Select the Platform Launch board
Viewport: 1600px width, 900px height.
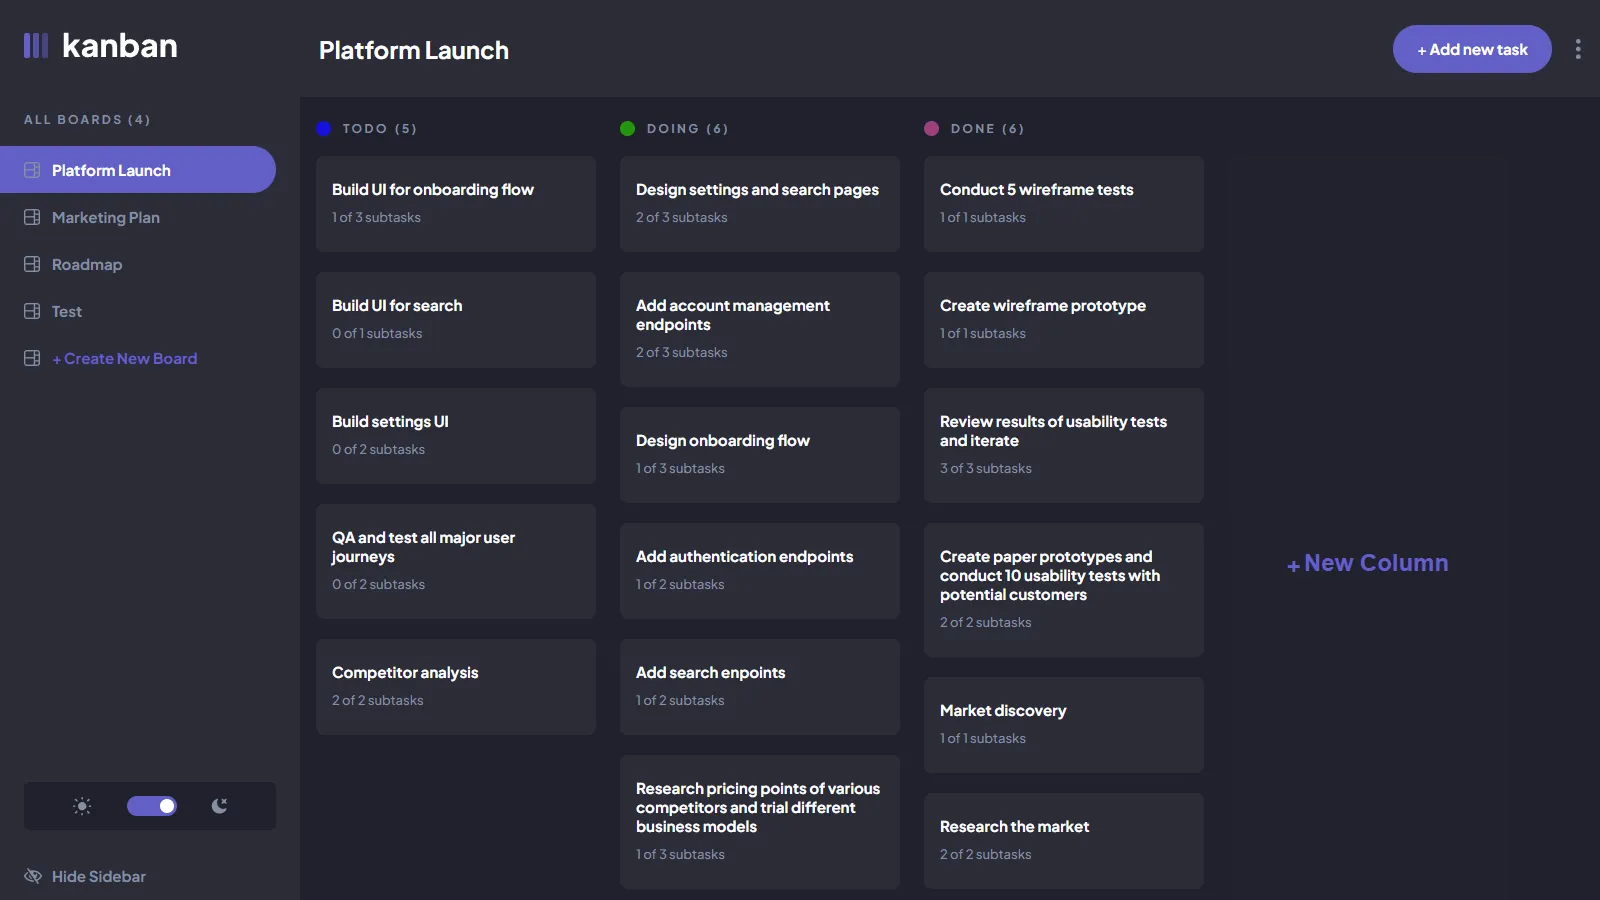[111, 170]
